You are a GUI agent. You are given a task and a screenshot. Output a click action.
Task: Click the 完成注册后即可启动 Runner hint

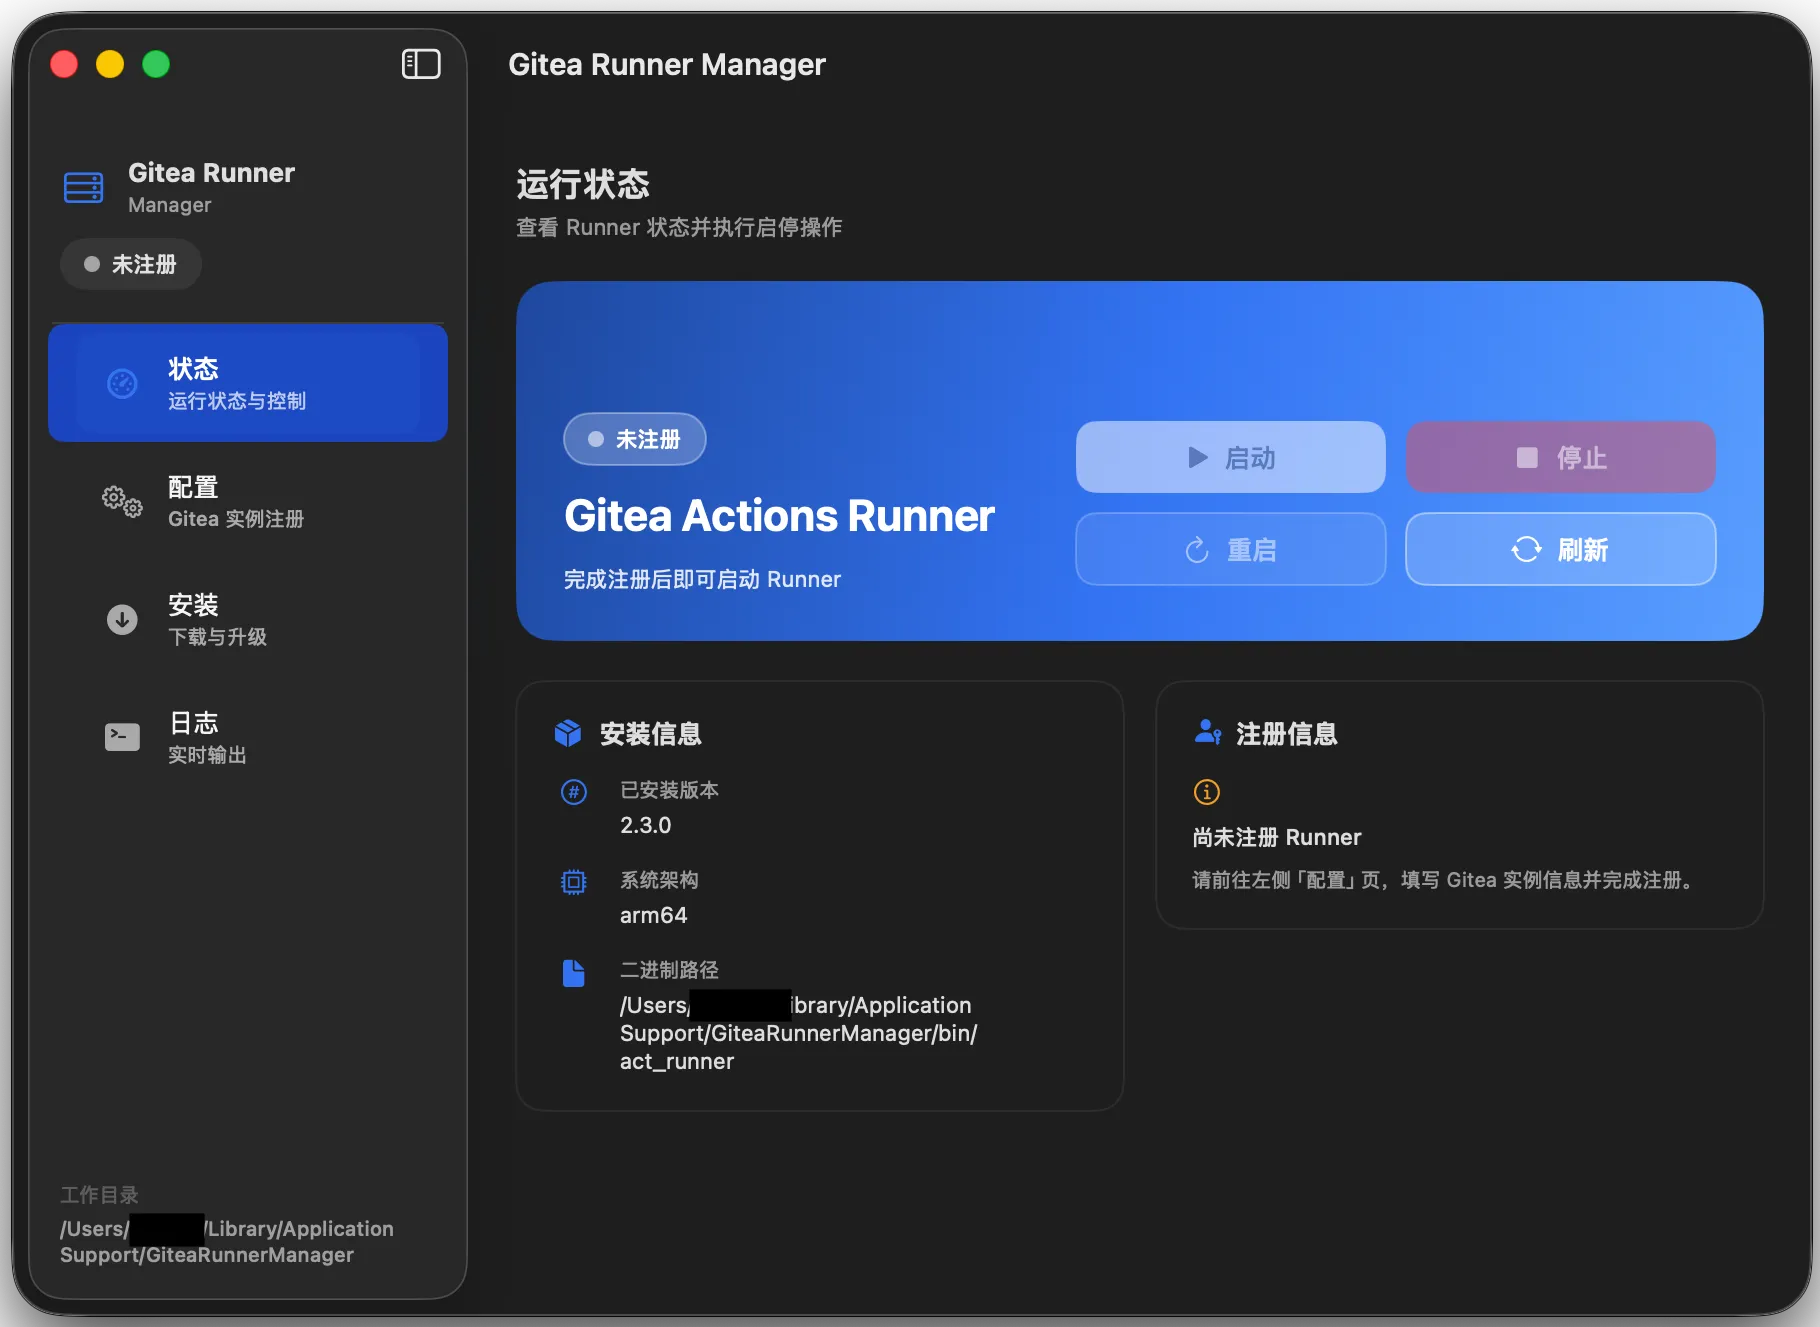[x=702, y=579]
